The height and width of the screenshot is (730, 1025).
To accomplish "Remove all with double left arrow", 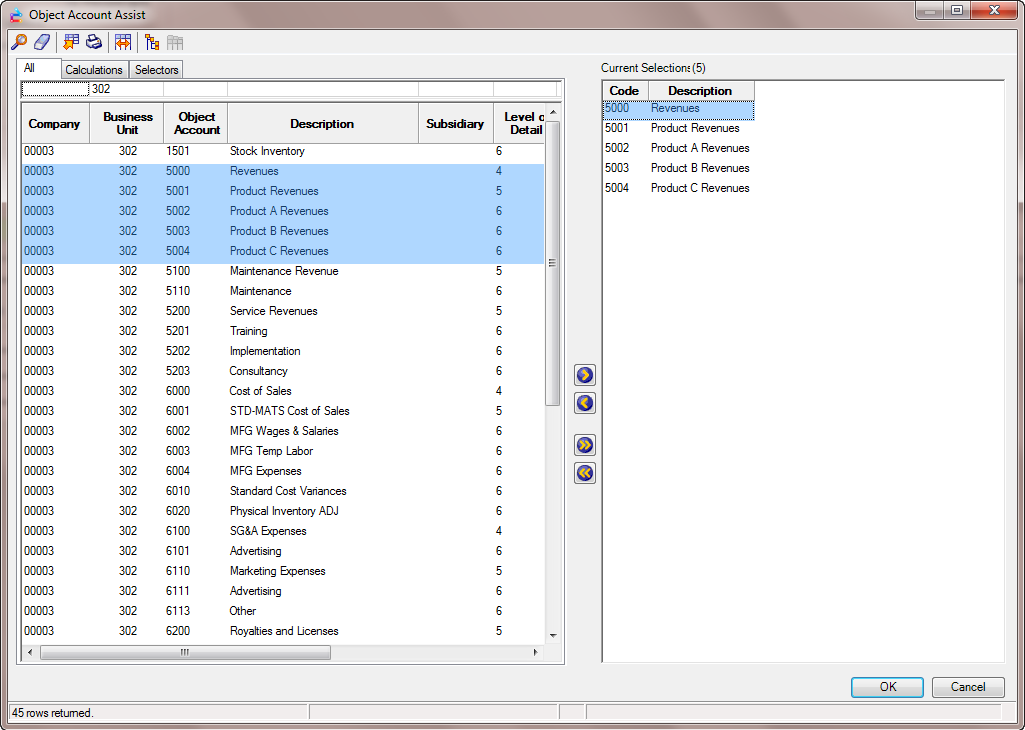I will point(585,473).
